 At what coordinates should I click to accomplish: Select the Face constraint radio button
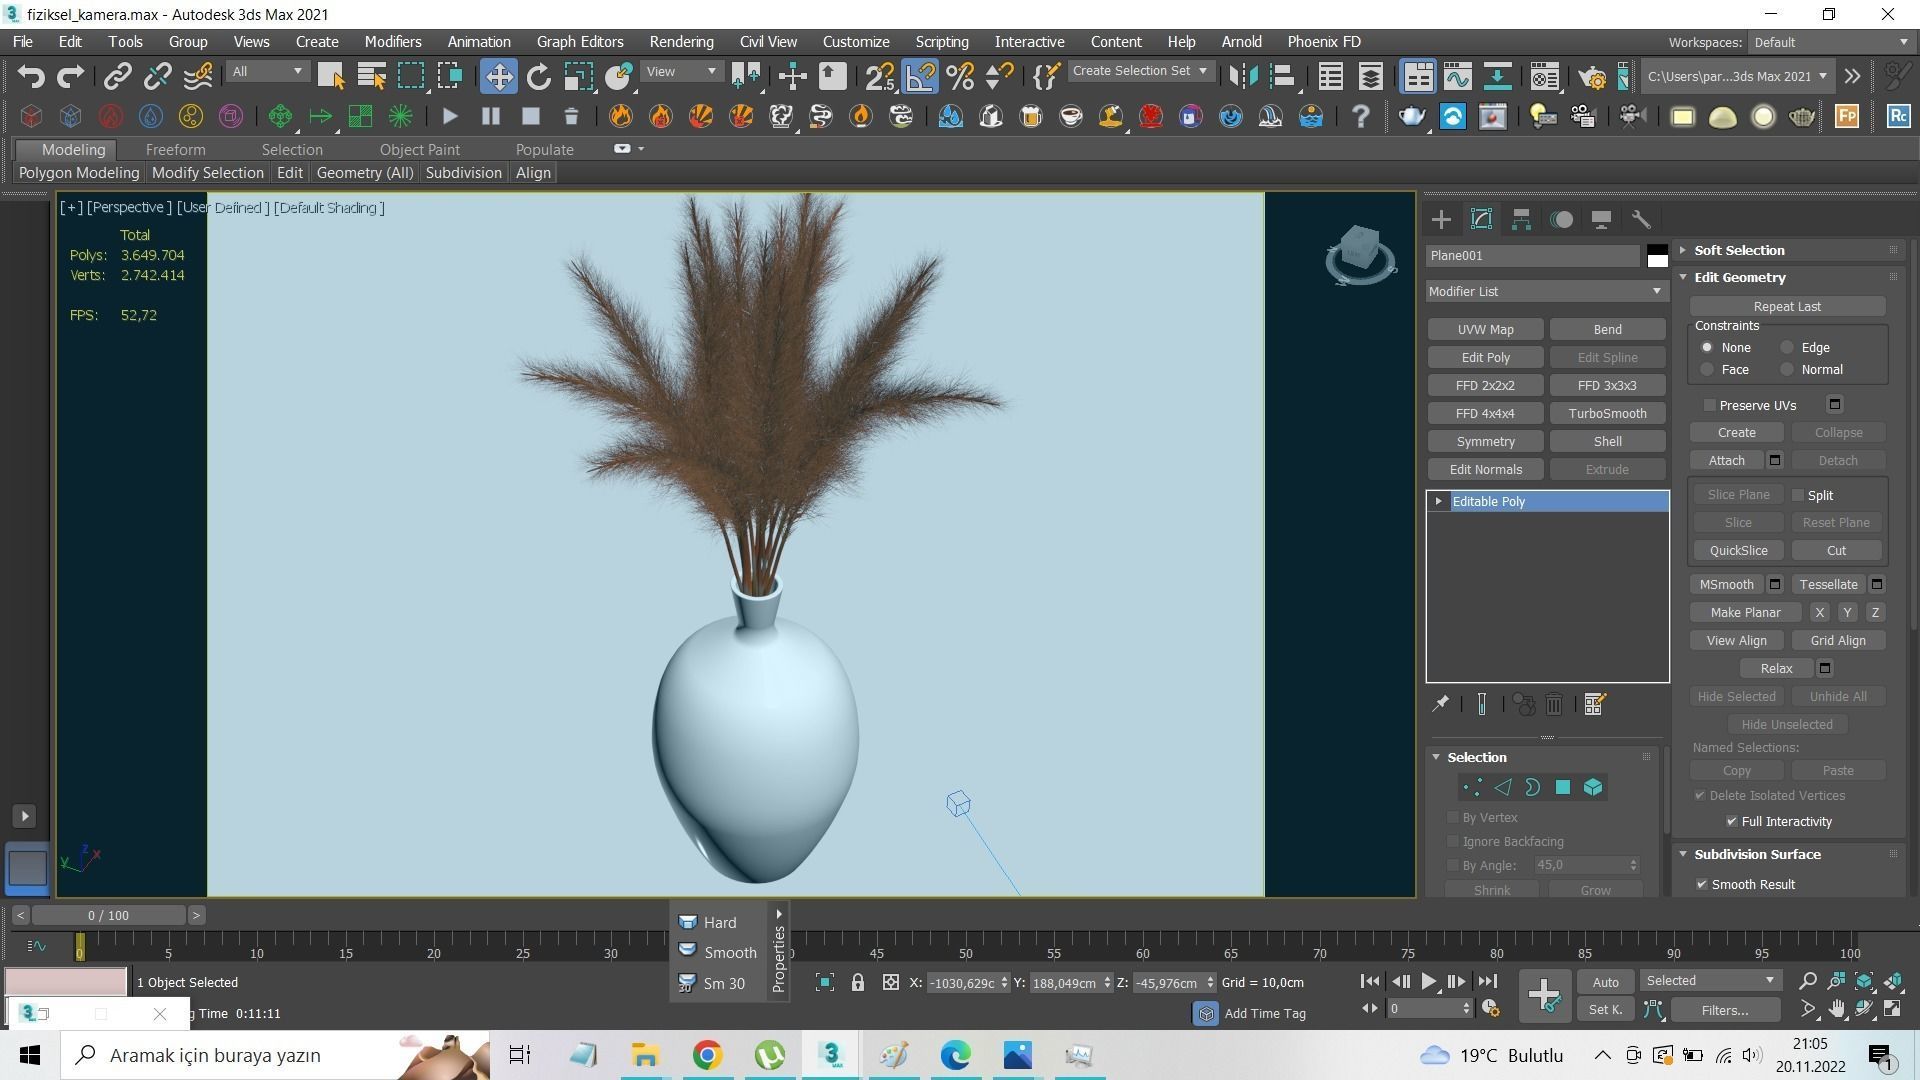pos(1707,369)
